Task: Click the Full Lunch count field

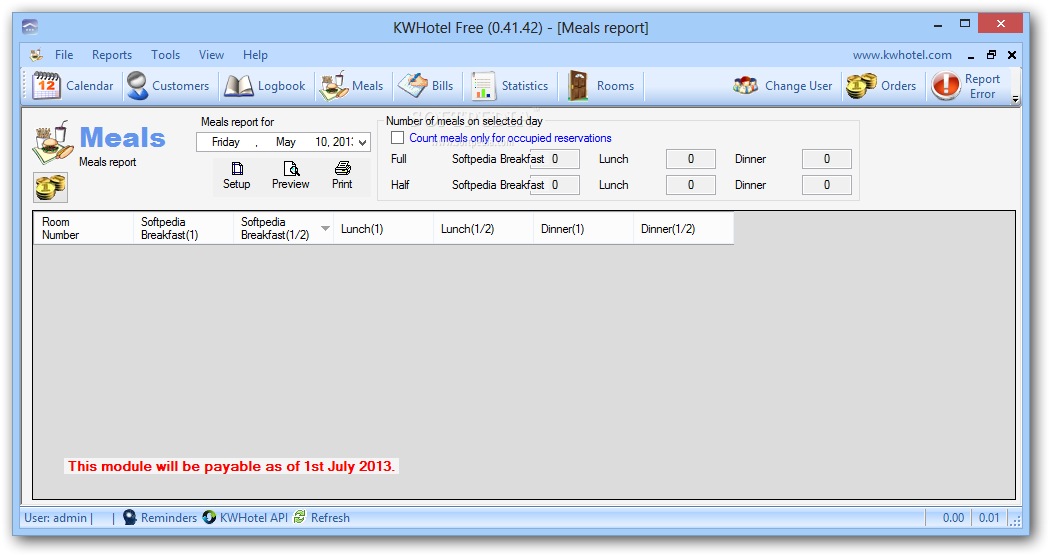Action: point(691,159)
